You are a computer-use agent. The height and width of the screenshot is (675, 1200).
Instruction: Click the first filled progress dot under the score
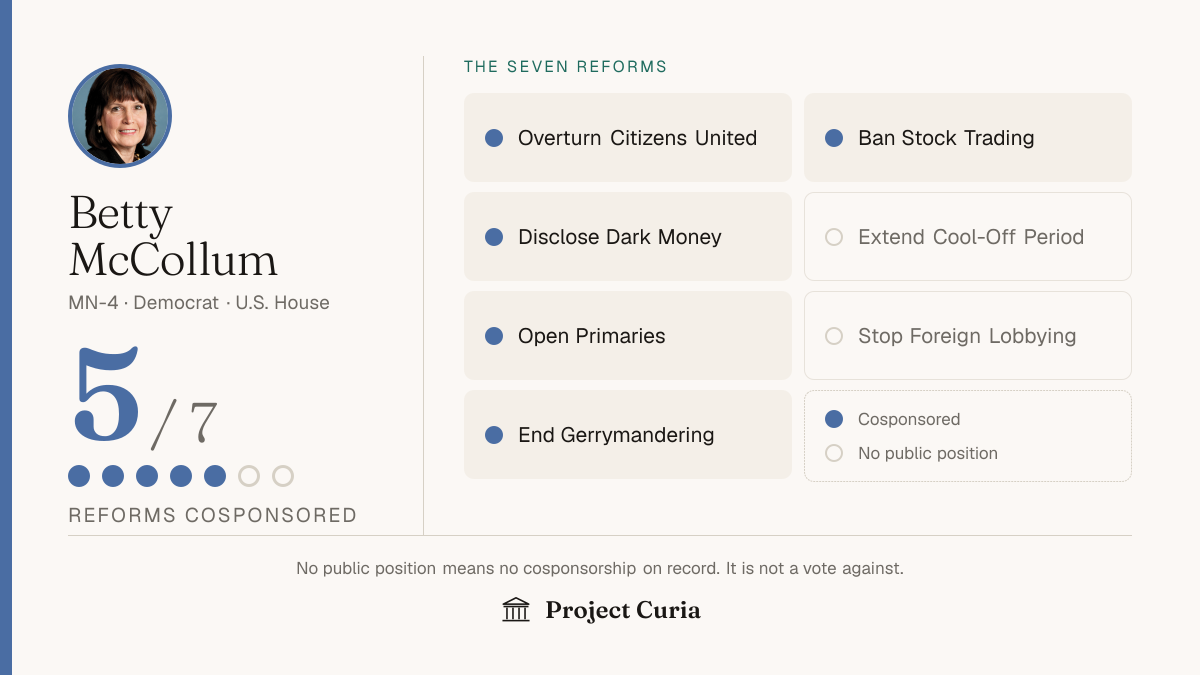pyautogui.click(x=79, y=476)
